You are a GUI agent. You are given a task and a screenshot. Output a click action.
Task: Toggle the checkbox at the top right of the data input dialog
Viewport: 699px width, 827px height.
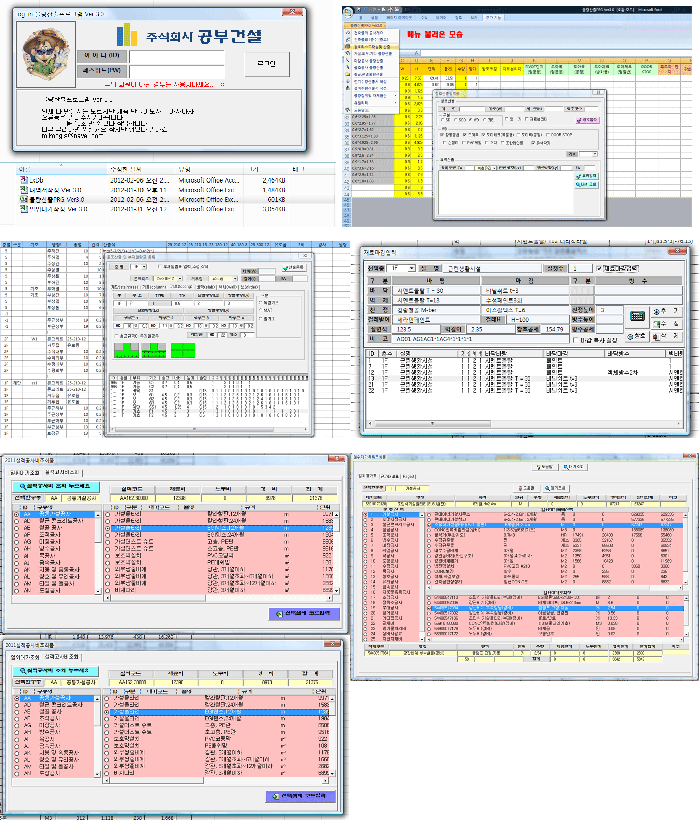pyautogui.click(x=598, y=268)
